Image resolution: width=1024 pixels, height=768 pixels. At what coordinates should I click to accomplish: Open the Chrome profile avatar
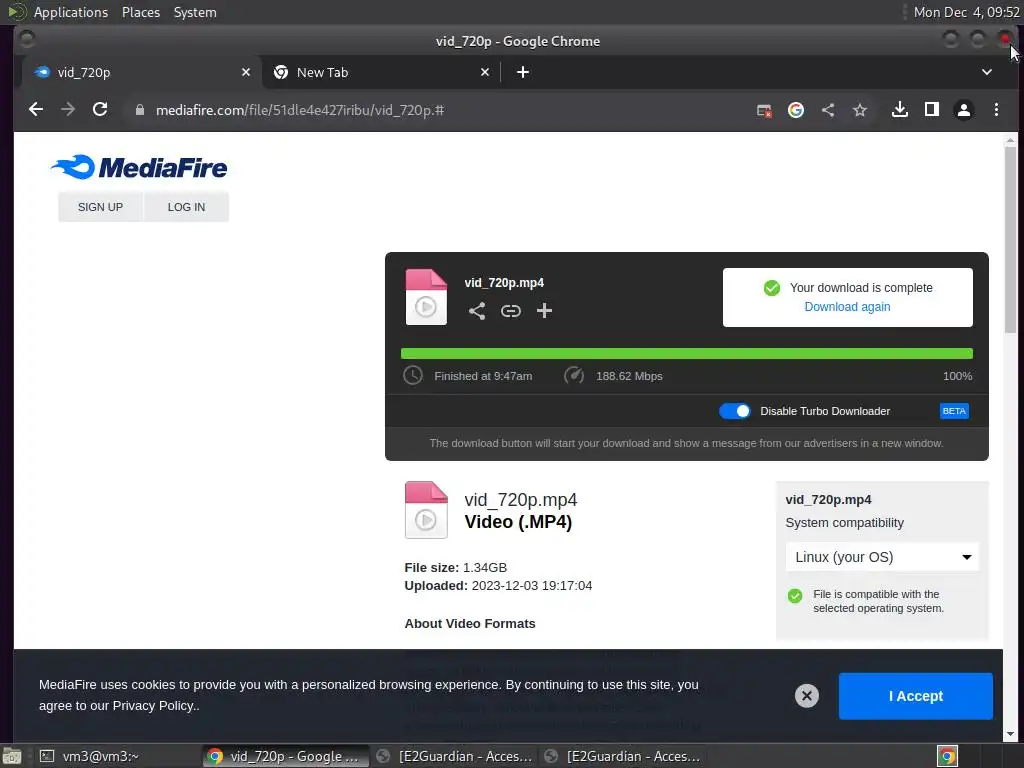coord(963,110)
